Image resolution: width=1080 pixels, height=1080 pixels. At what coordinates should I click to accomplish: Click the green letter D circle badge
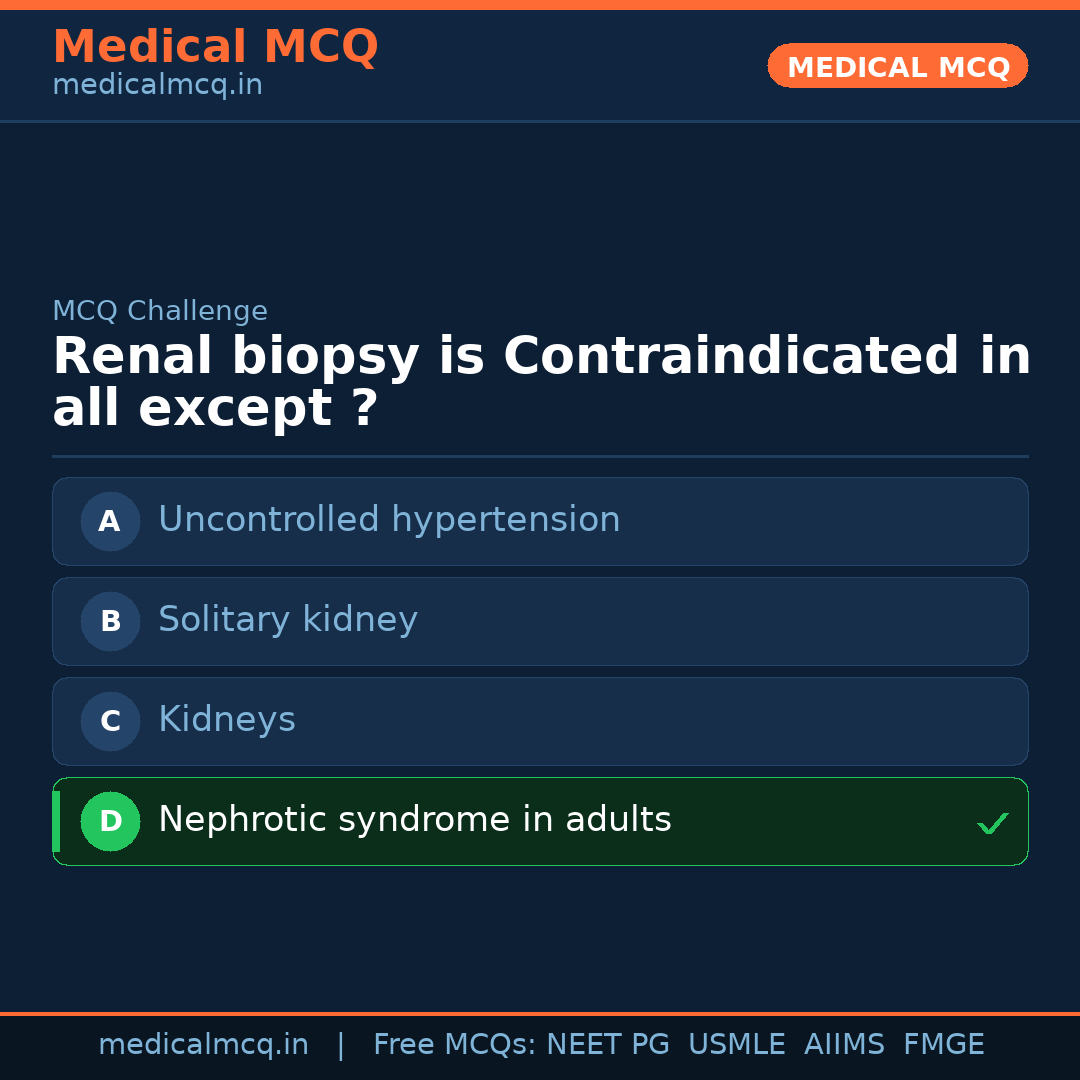coord(110,821)
